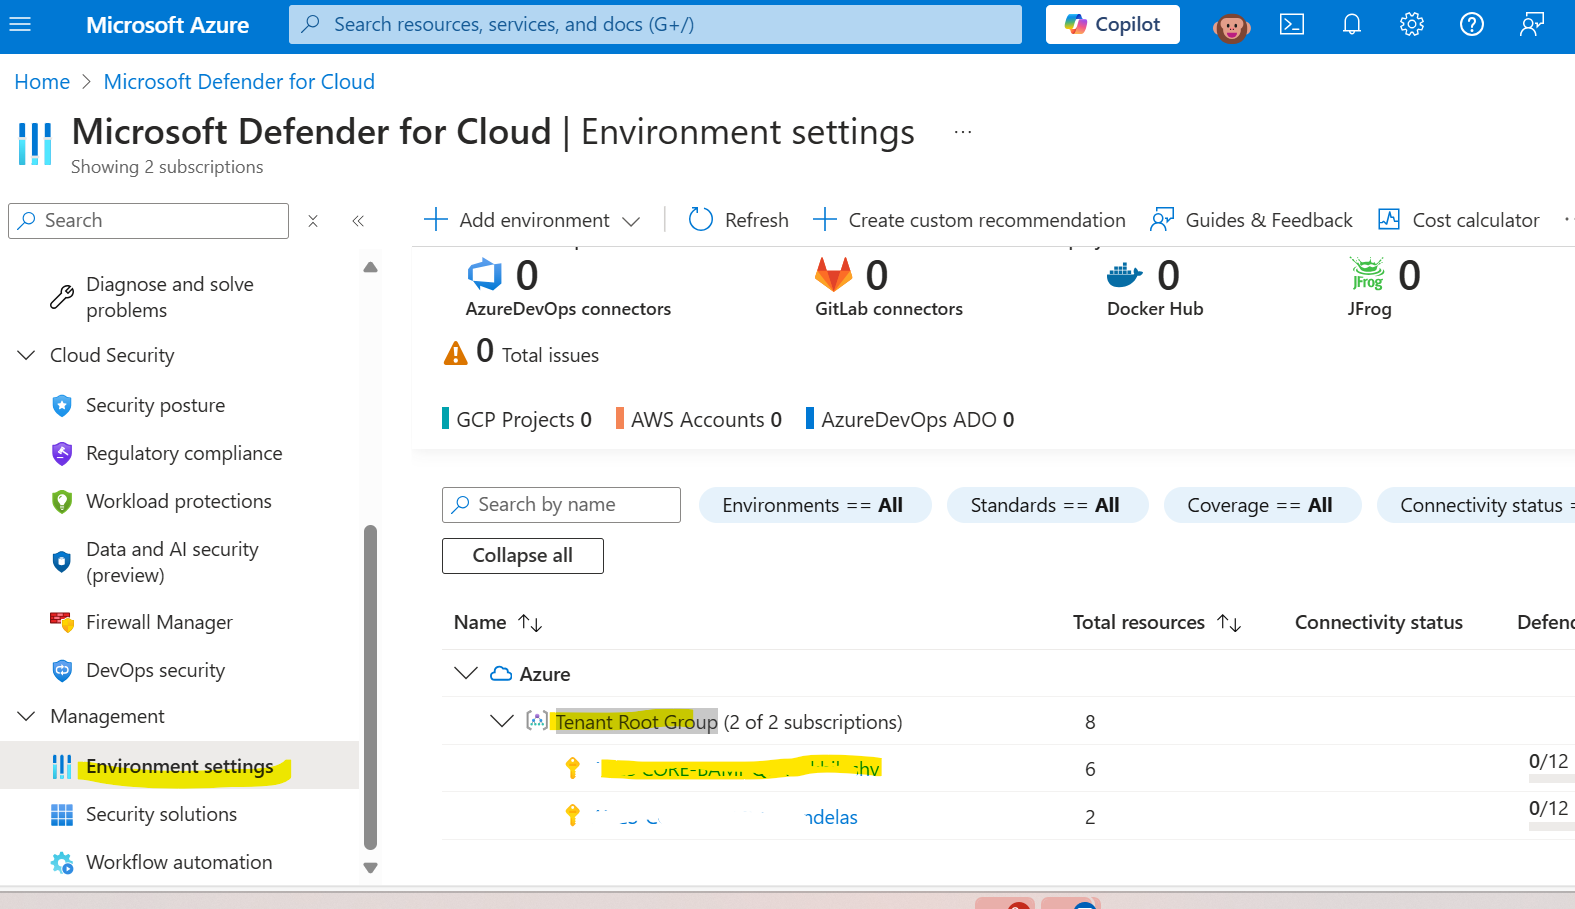Screen dimensions: 1575x909
Task: Open Workflow automation
Action: tap(180, 862)
